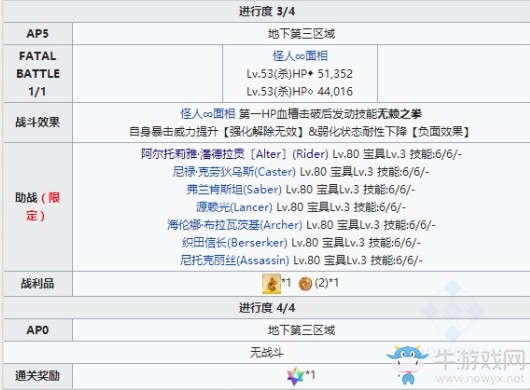
Task: Open the 怪人∞面相 enemy link in the FATAL BATTLE row
Action: 300,56
